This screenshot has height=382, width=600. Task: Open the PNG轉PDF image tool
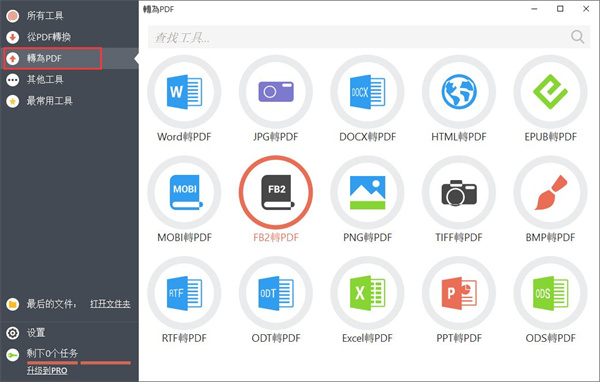point(367,193)
